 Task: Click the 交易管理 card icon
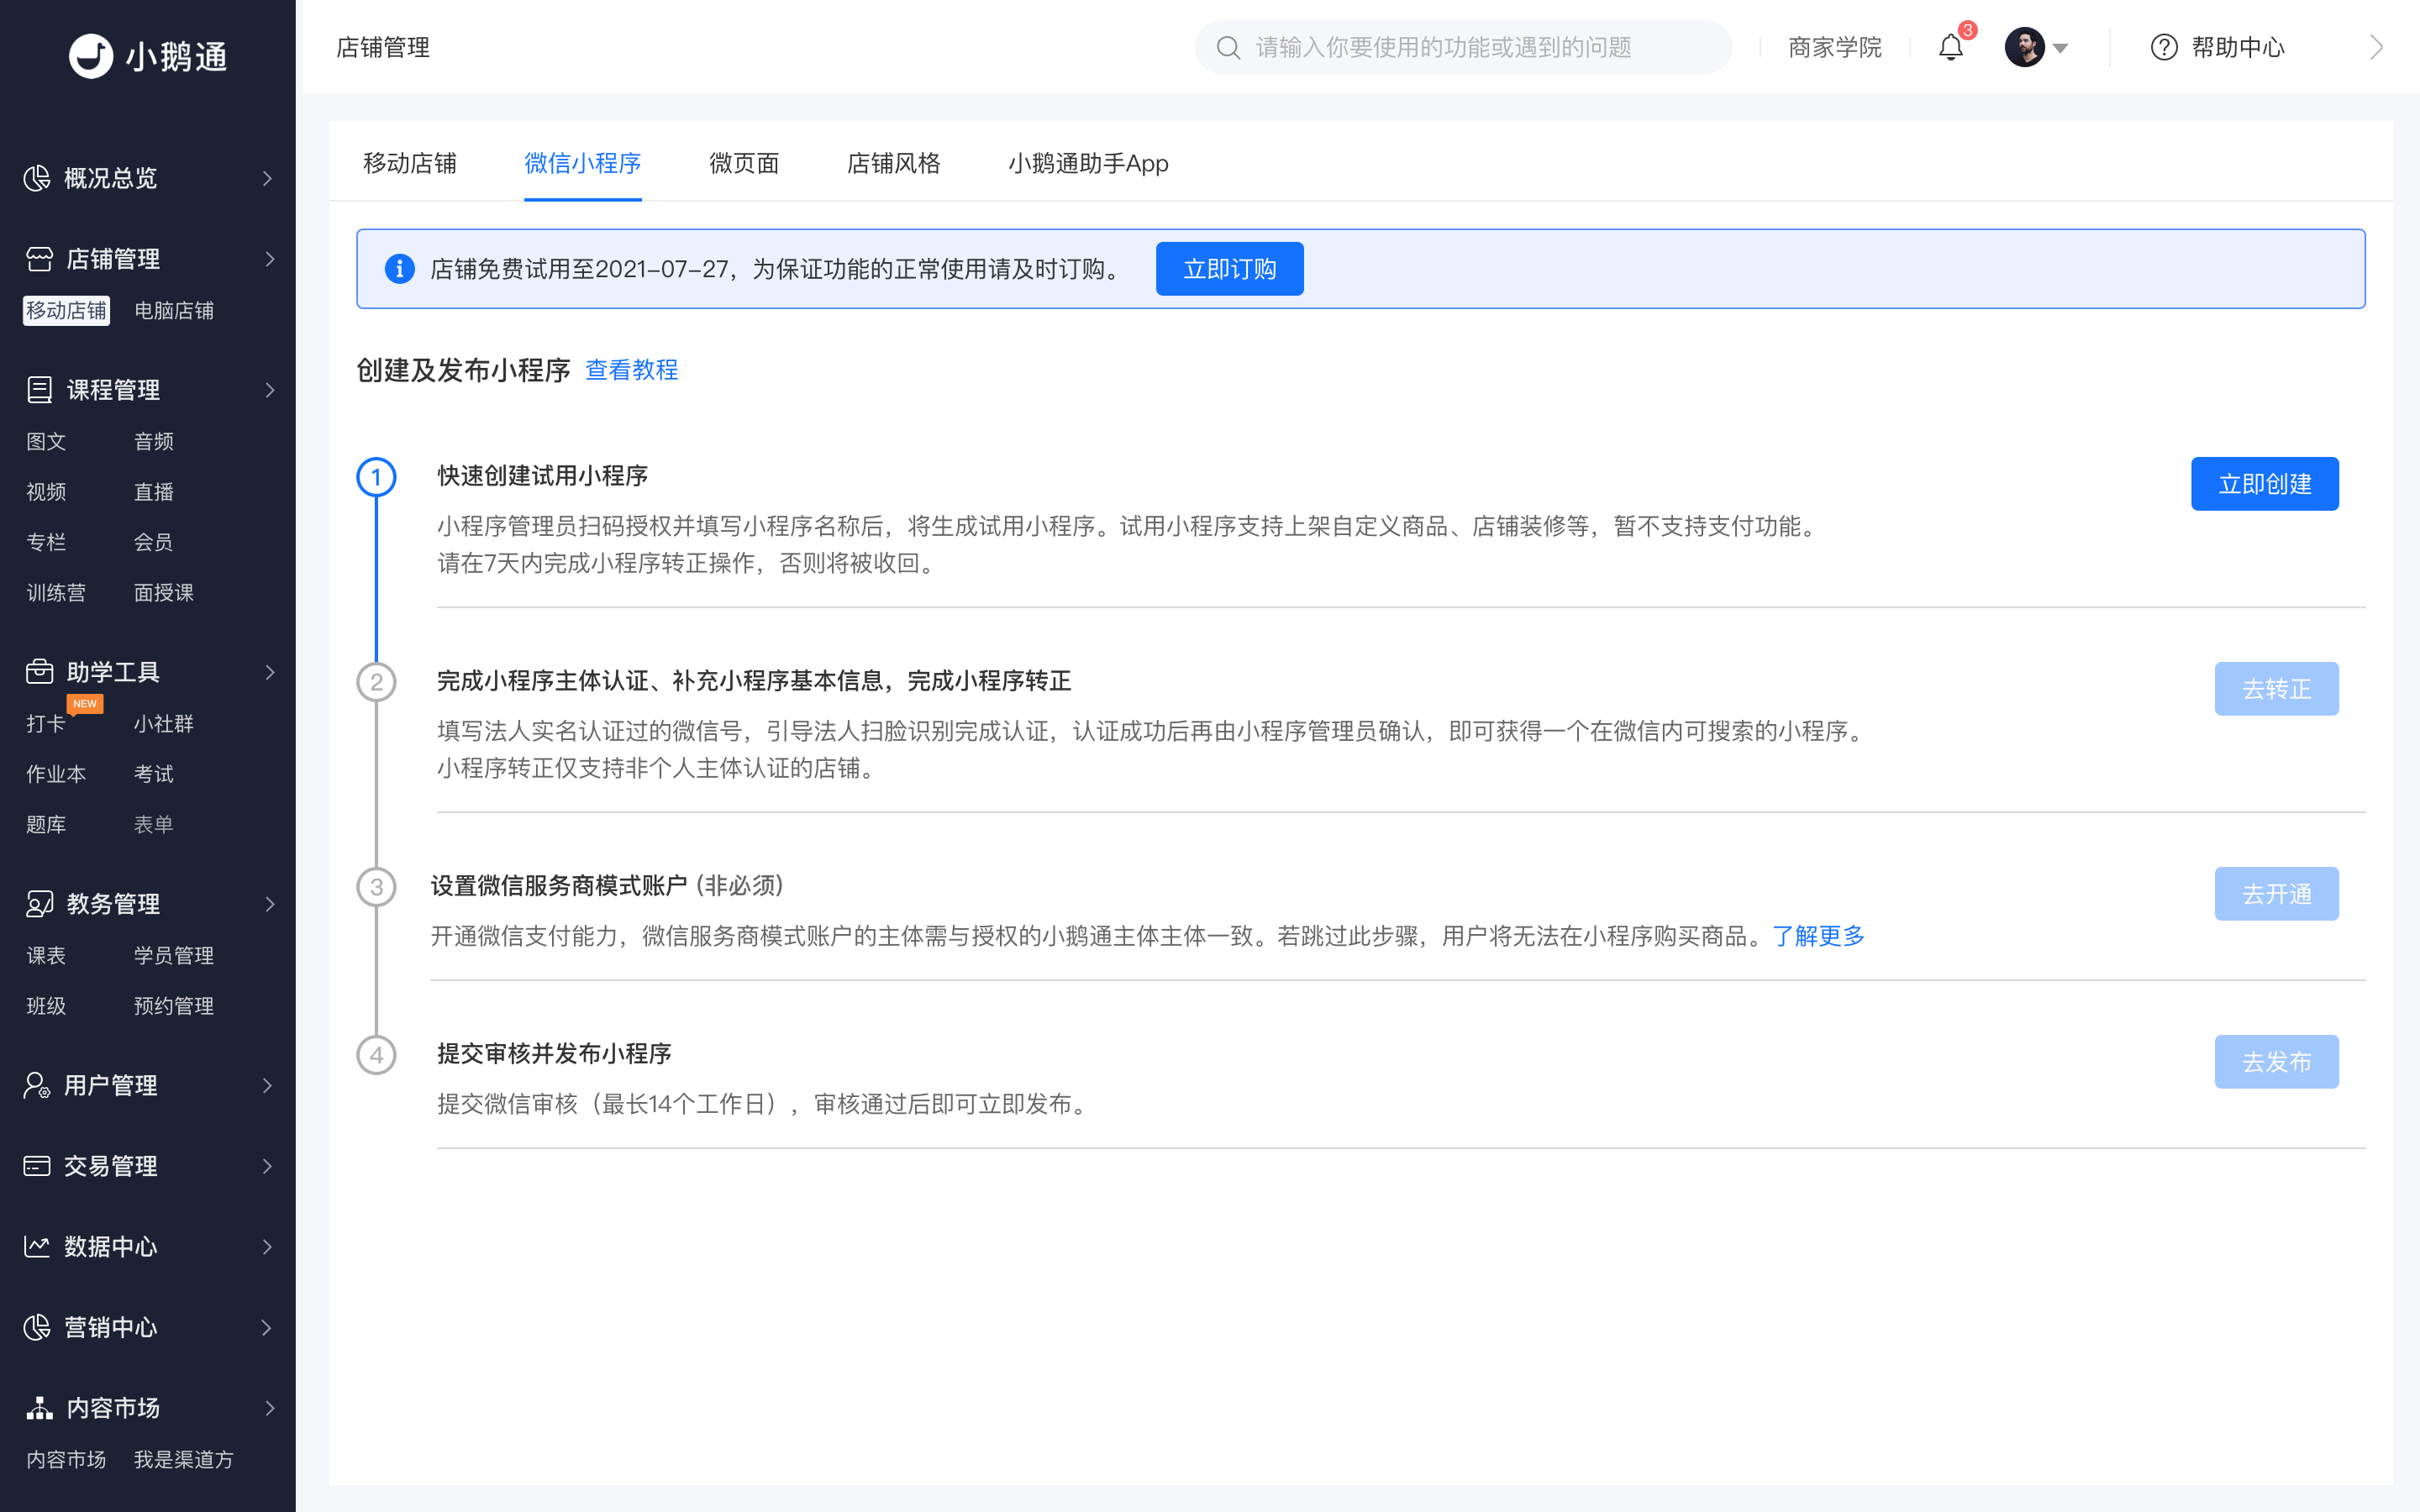point(37,1166)
